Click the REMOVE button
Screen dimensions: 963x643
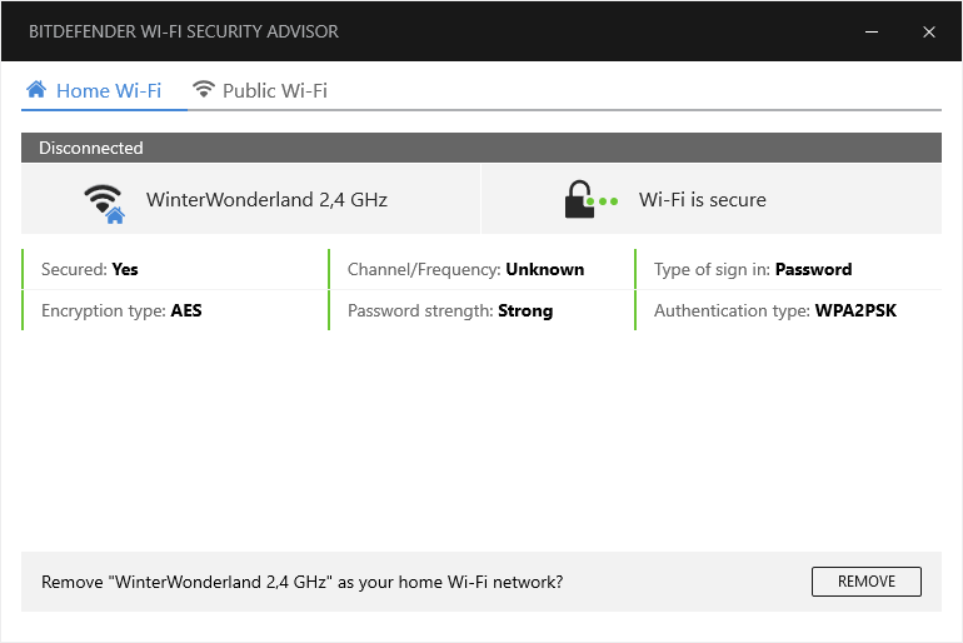tap(866, 581)
